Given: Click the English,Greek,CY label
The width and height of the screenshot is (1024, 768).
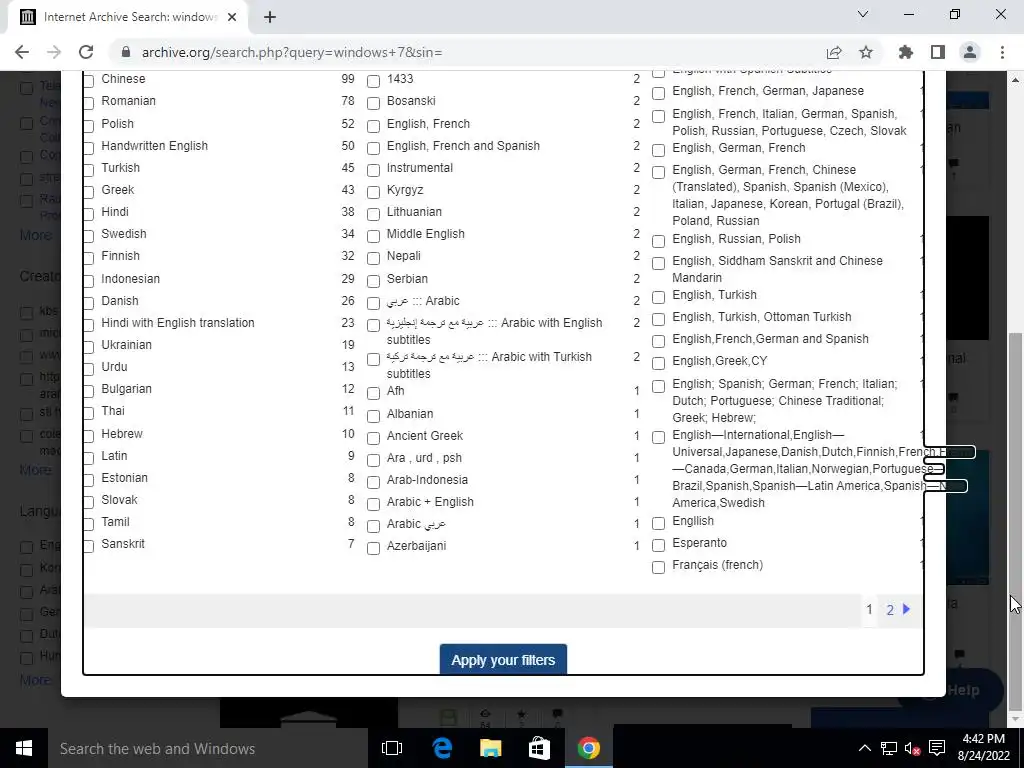Looking at the screenshot, I should tap(720, 361).
